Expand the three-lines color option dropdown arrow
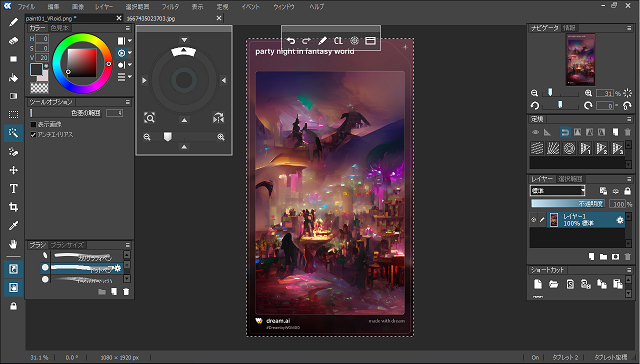This screenshot has width=640, height=364. [130, 77]
